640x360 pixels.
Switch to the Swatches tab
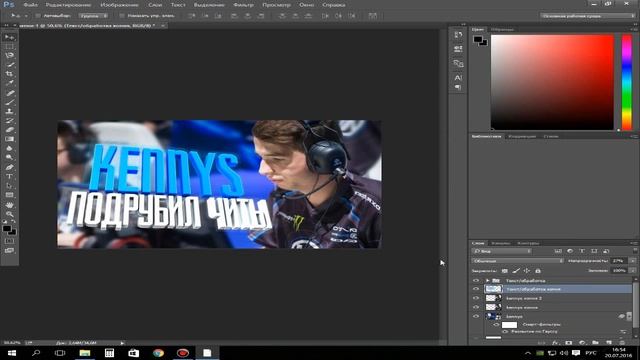coord(502,29)
